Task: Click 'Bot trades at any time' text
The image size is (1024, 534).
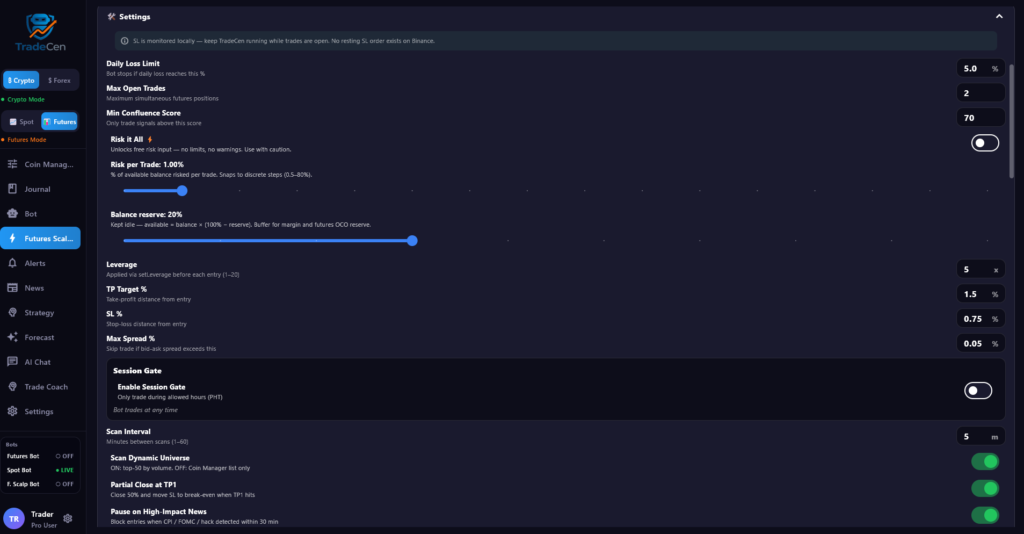Action: point(146,410)
